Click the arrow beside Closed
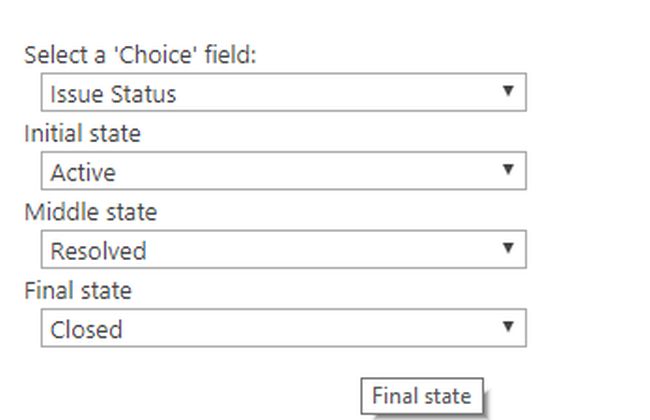This screenshot has width=650, height=420. click(x=508, y=327)
